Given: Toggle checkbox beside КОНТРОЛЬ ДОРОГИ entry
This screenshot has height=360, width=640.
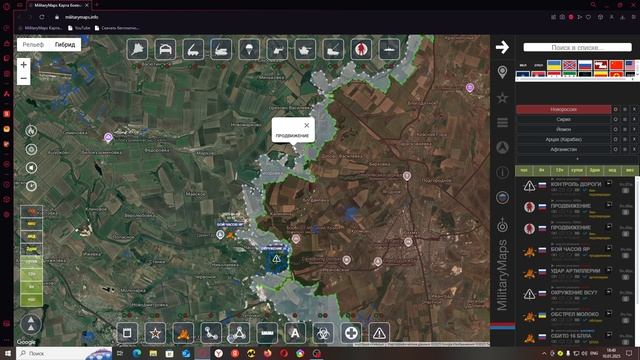Looking at the screenshot, I should click(626, 191).
